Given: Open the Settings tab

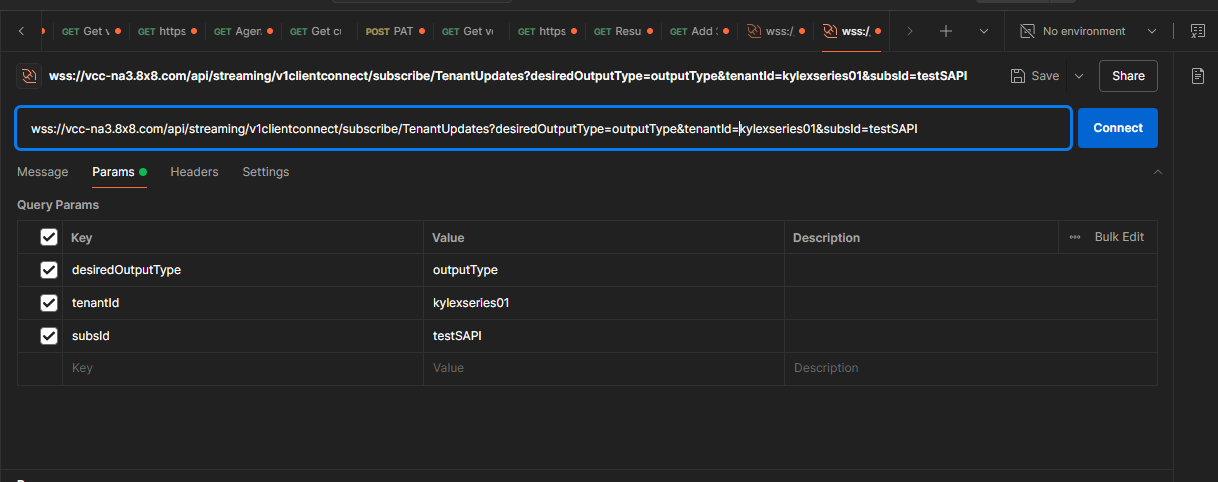Looking at the screenshot, I should (x=266, y=172).
